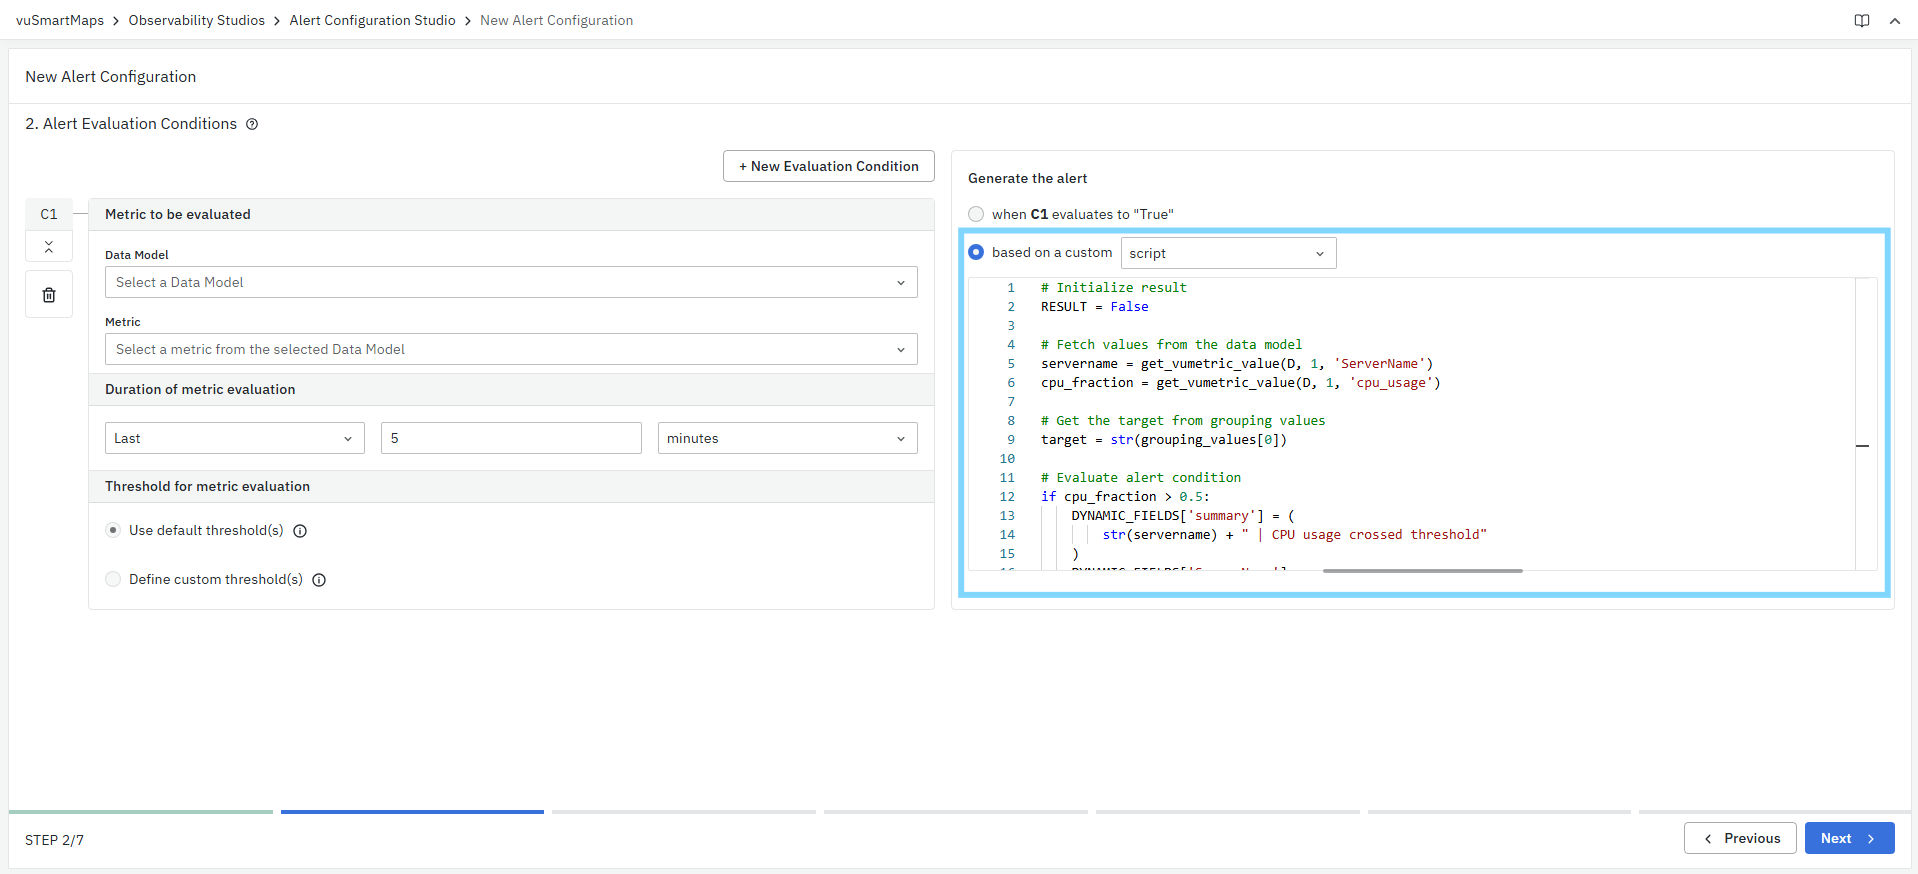Open the 'Select a Data Model' dropdown
This screenshot has width=1918, height=874.
tap(510, 282)
